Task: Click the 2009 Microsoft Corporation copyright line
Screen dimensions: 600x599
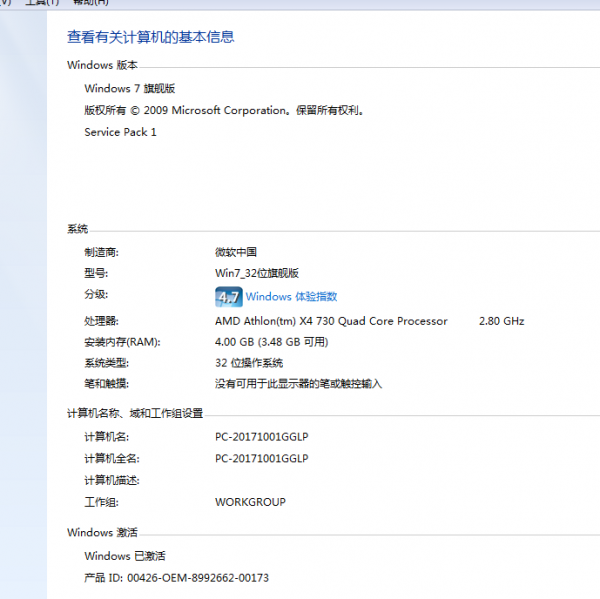Action: coord(224,110)
